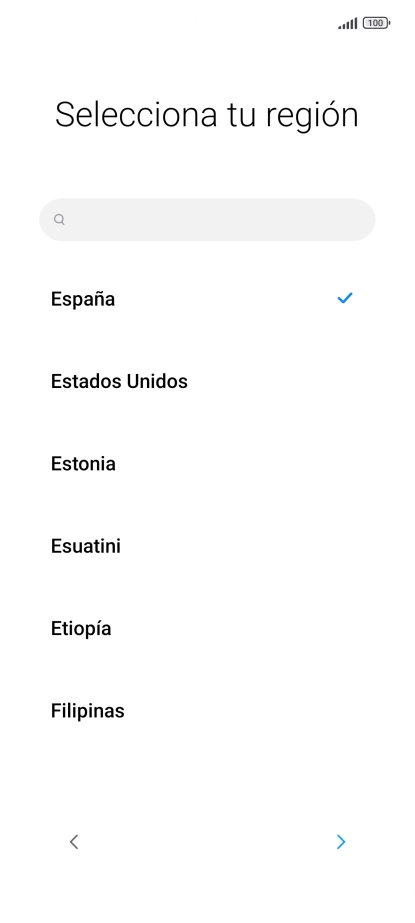Tap the battery indicator in status bar
415x923 pixels.
pyautogui.click(x=377, y=24)
